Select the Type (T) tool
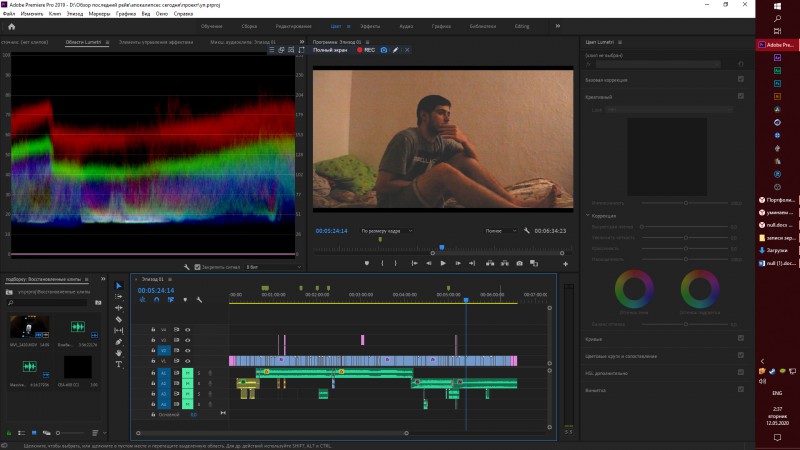800x450 pixels. coord(119,364)
